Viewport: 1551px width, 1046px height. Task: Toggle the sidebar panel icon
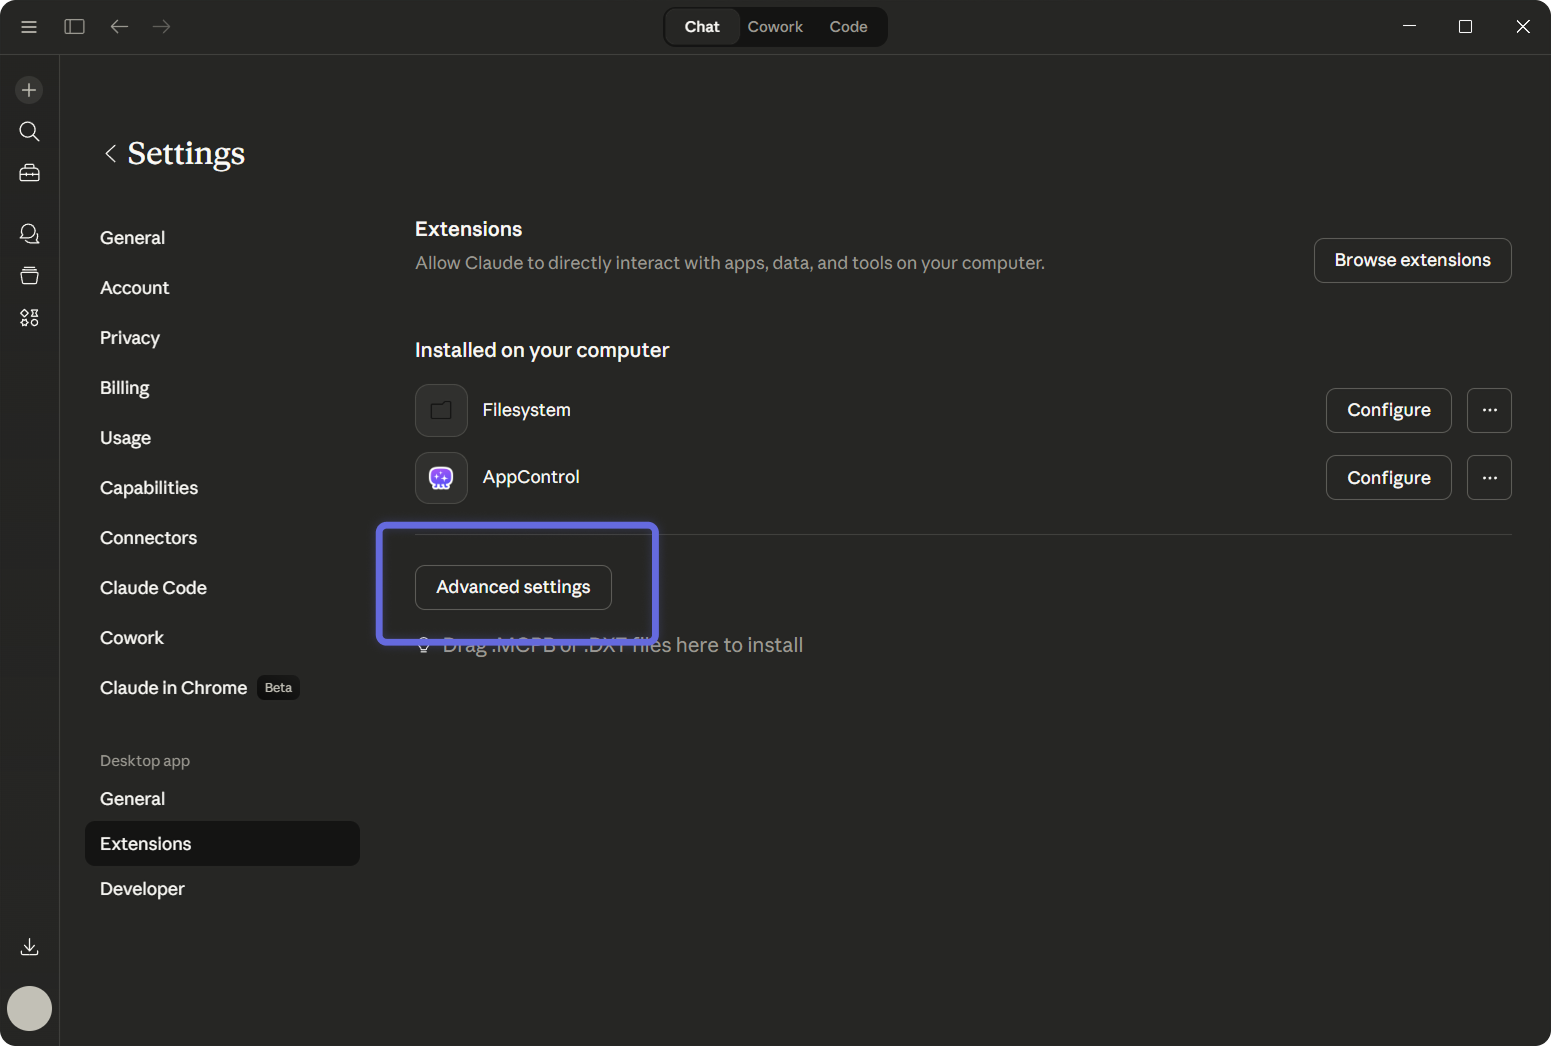74,26
